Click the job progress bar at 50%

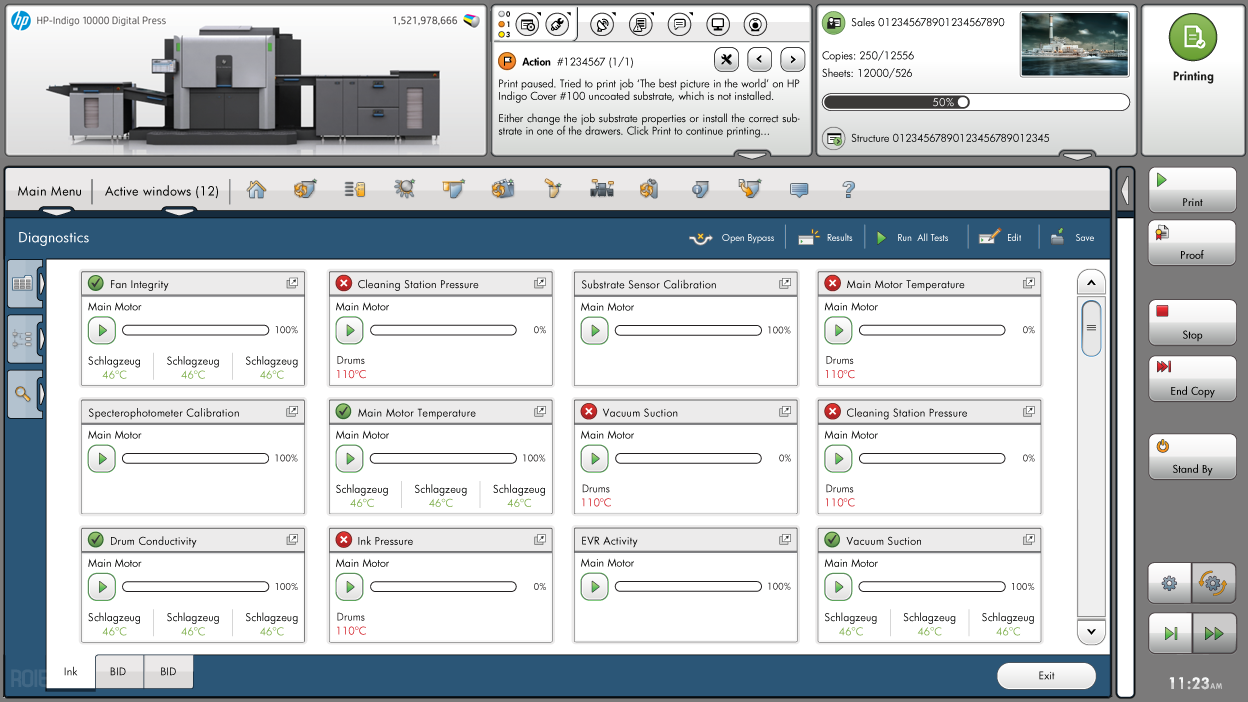[976, 102]
